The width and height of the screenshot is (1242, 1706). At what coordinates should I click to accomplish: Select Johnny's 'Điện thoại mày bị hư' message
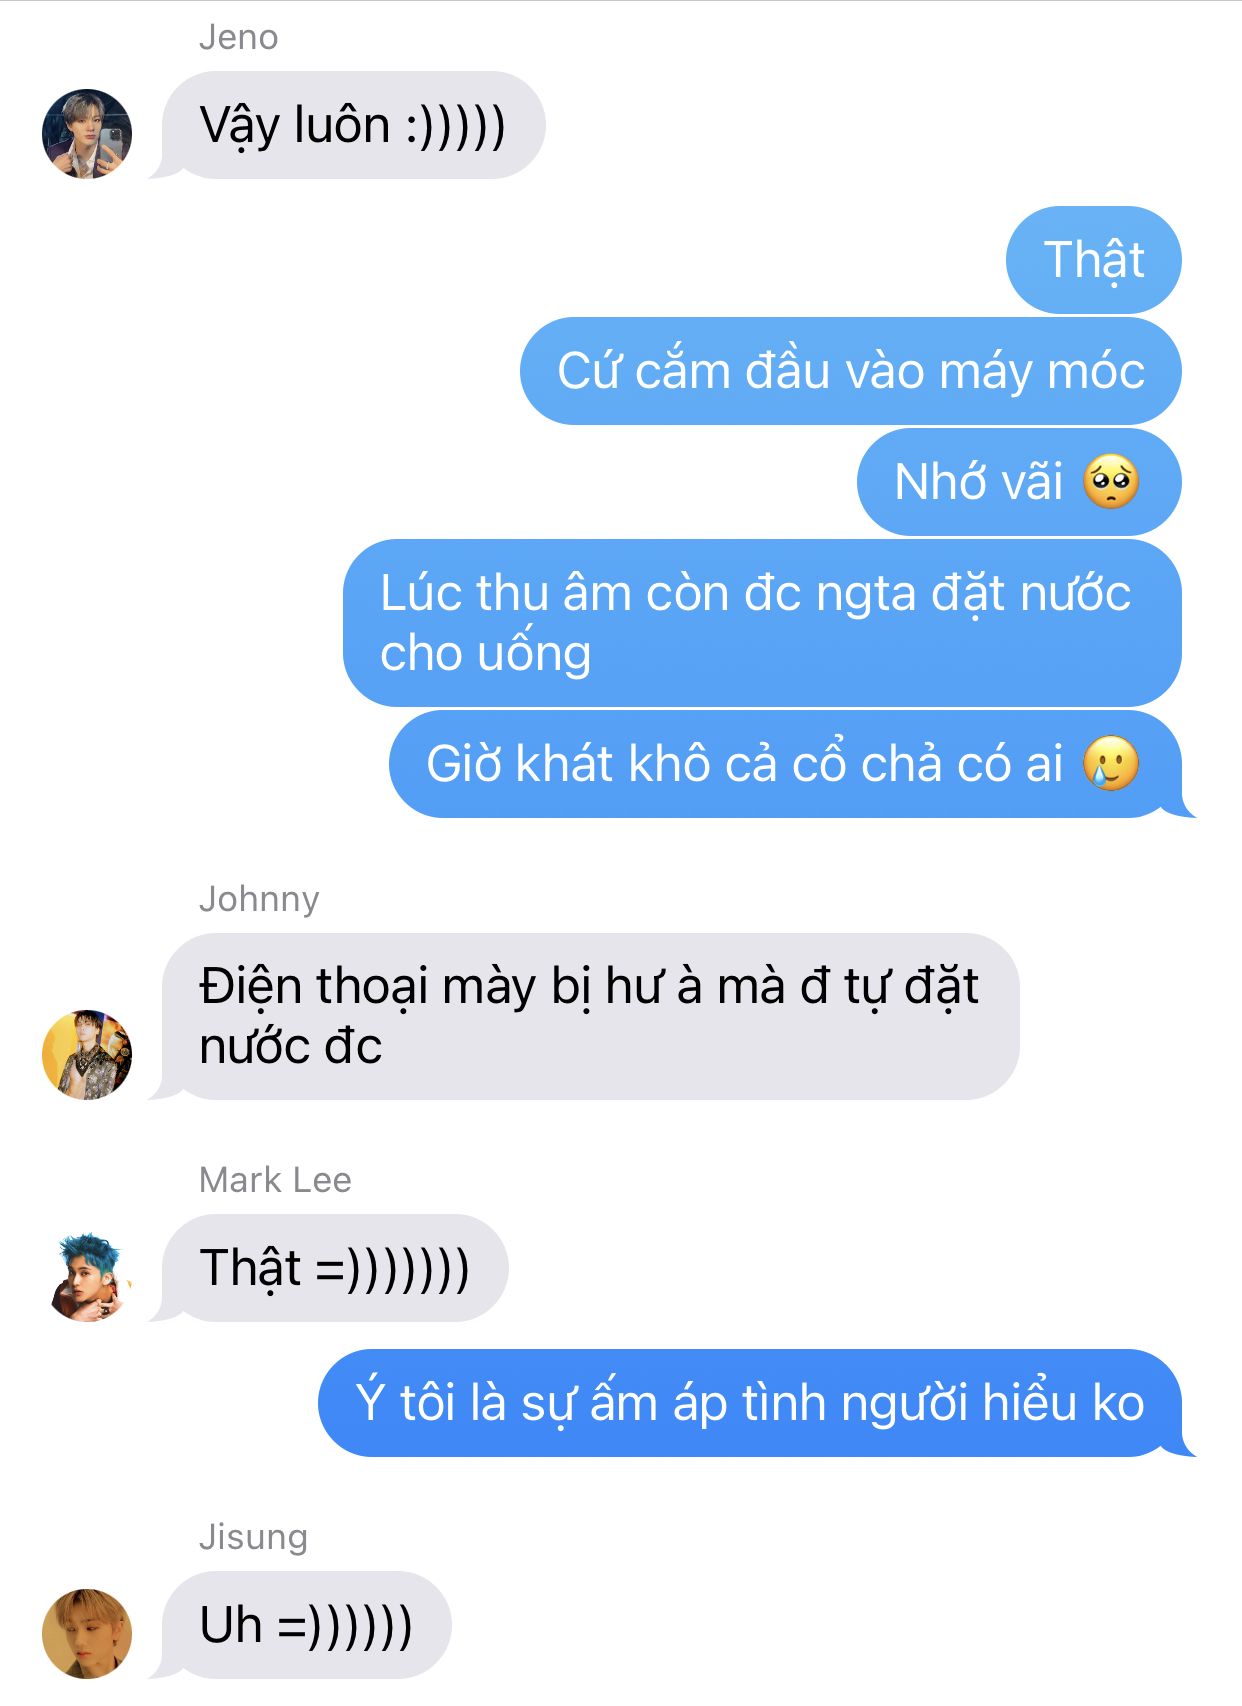coord(590,1017)
